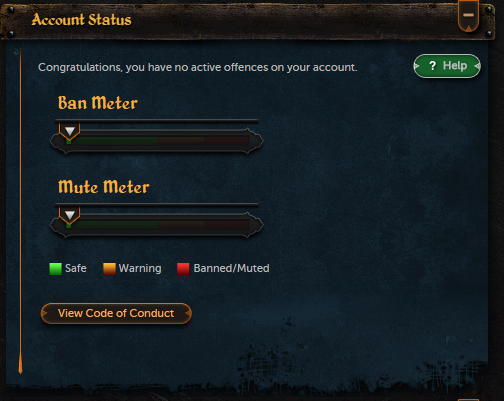Image resolution: width=504 pixels, height=401 pixels.
Task: Click the orange Warning legend square
Action: pos(109,269)
